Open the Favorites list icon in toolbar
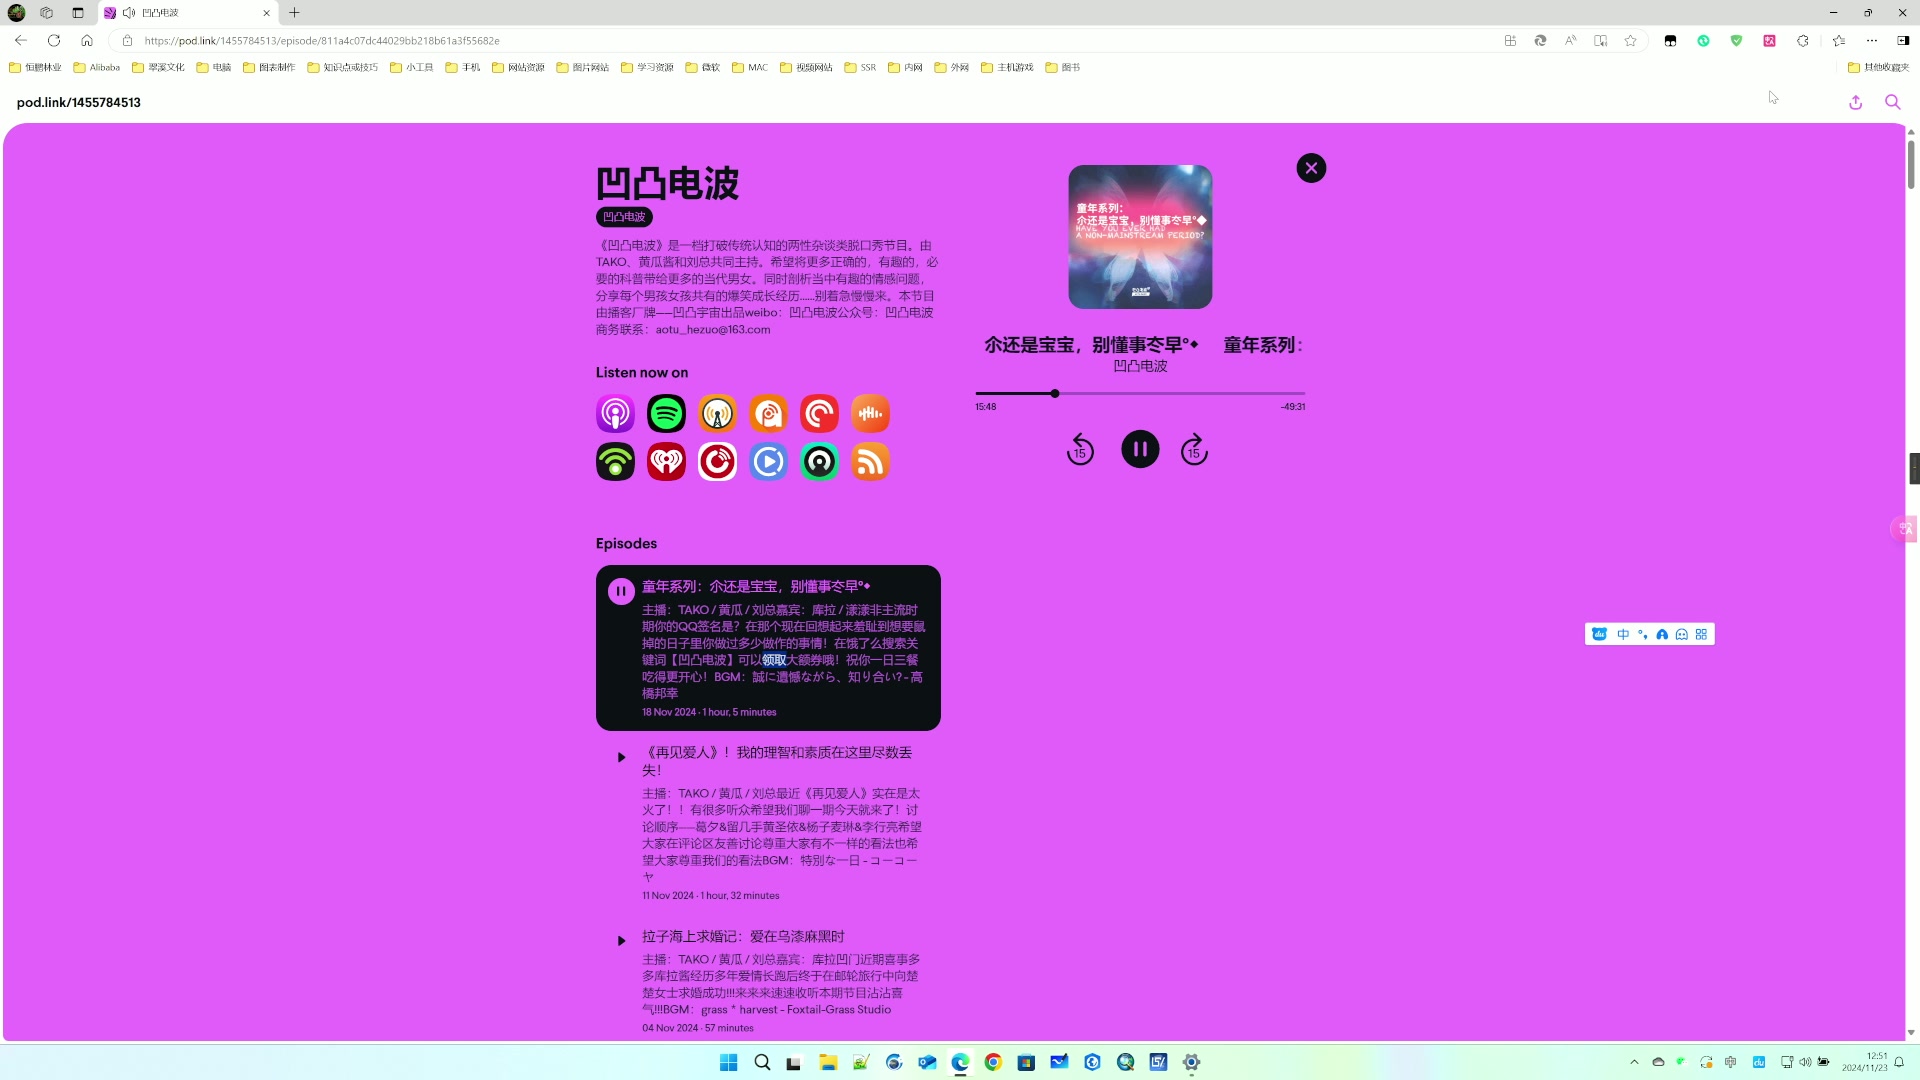The image size is (1920, 1080). point(1839,41)
